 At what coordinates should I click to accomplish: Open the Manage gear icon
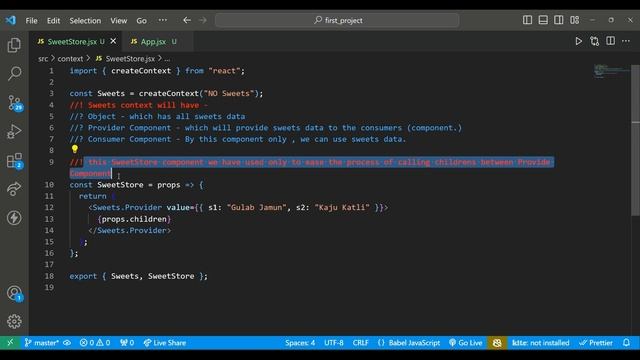14,322
